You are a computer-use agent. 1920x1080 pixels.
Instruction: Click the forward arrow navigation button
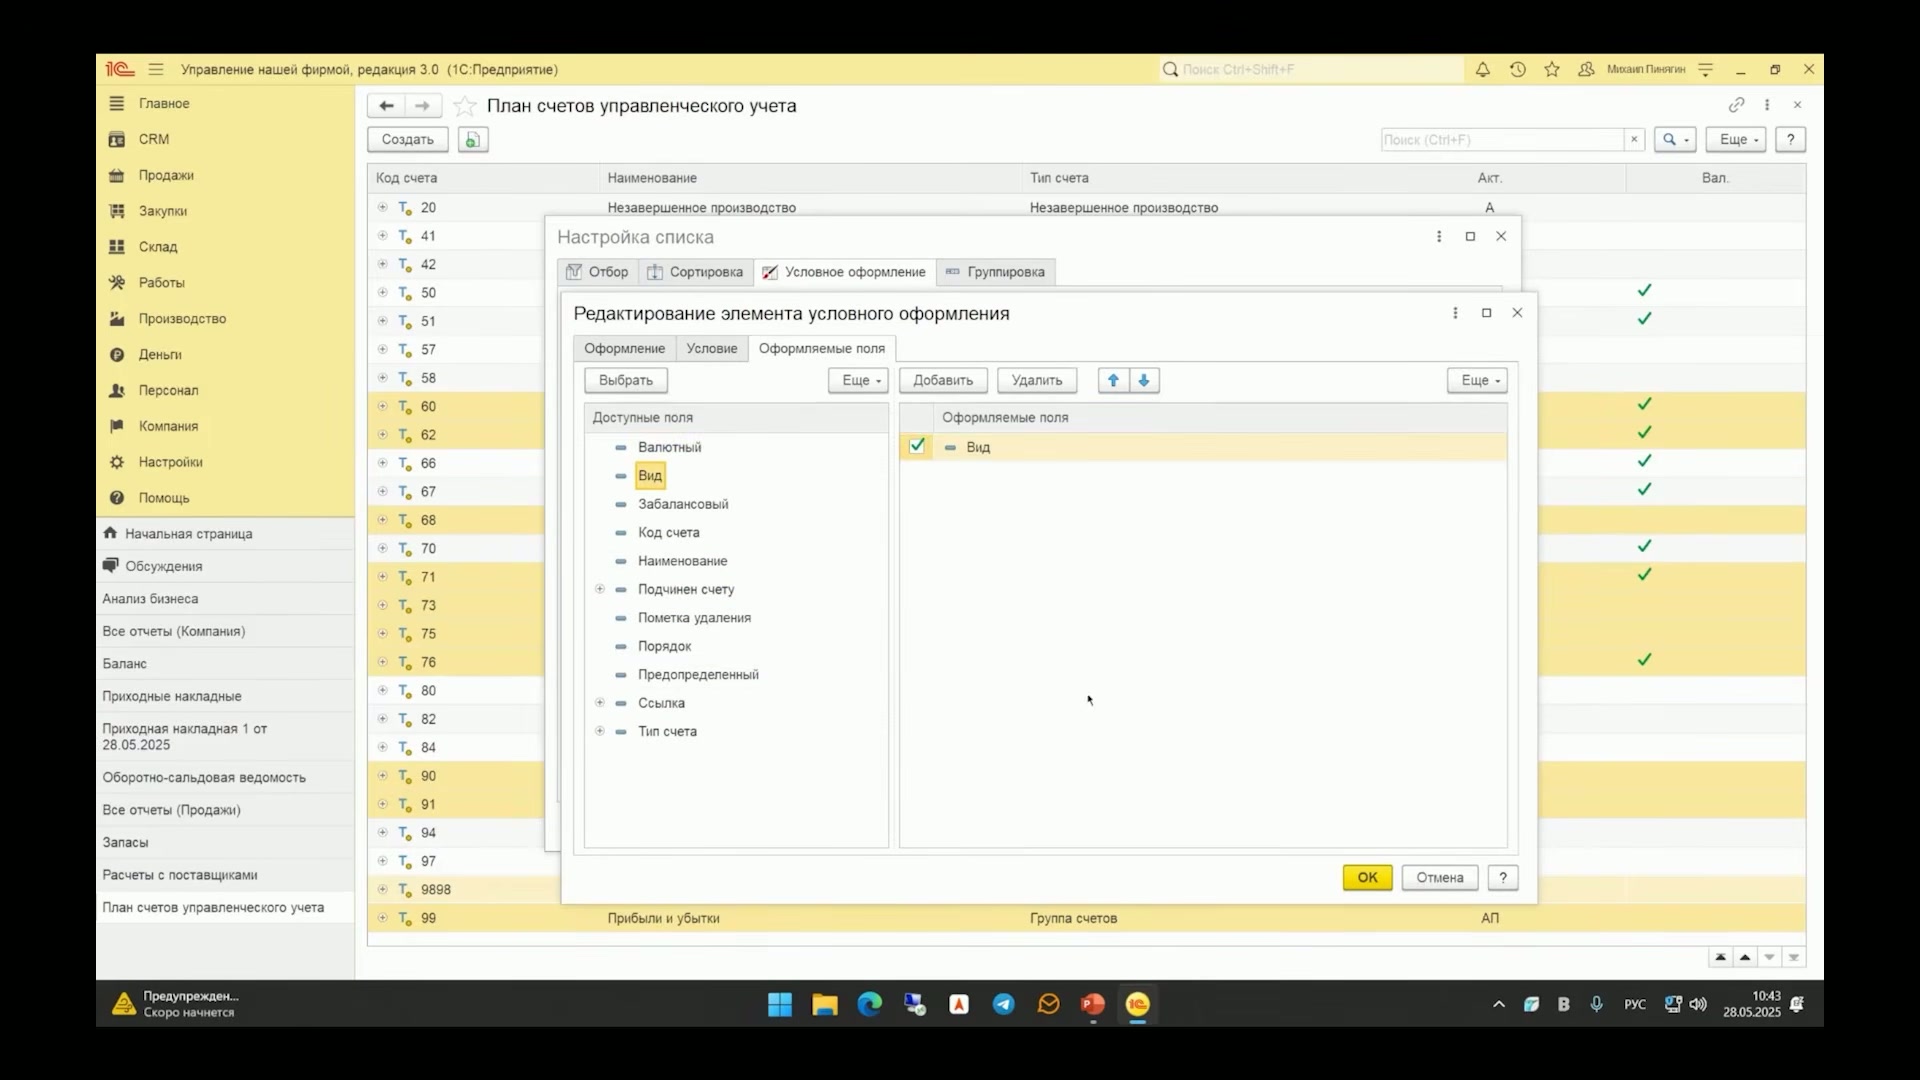point(423,106)
